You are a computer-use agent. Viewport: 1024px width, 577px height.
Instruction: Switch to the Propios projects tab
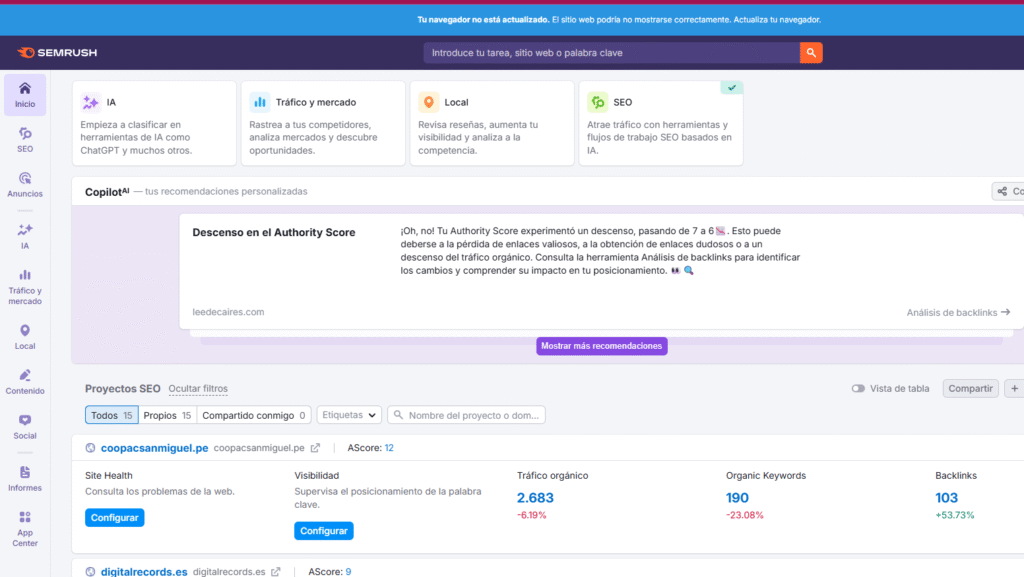coord(167,413)
